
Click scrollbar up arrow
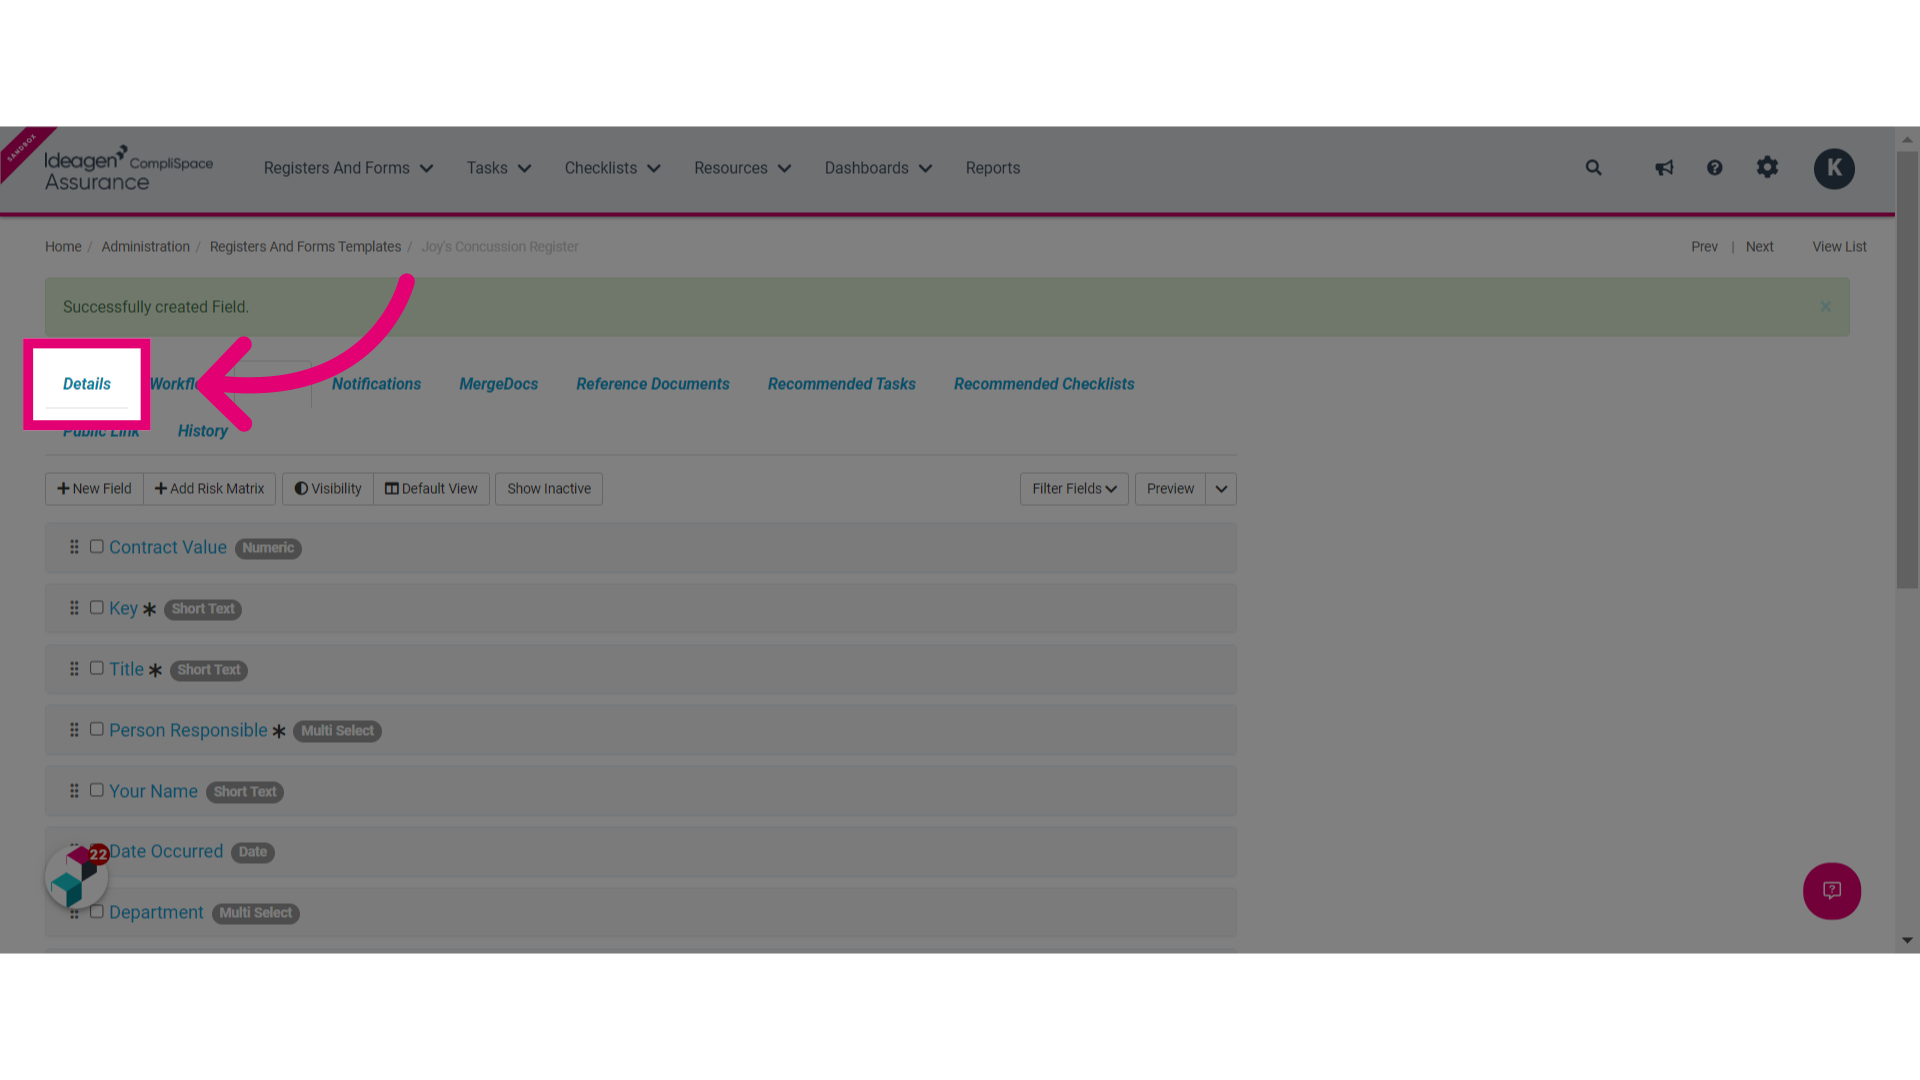(x=1907, y=139)
